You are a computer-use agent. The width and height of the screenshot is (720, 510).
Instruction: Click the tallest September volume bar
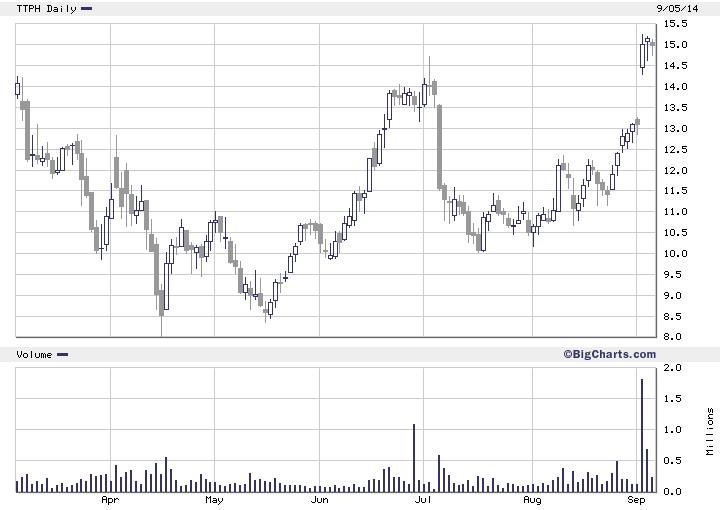point(642,436)
